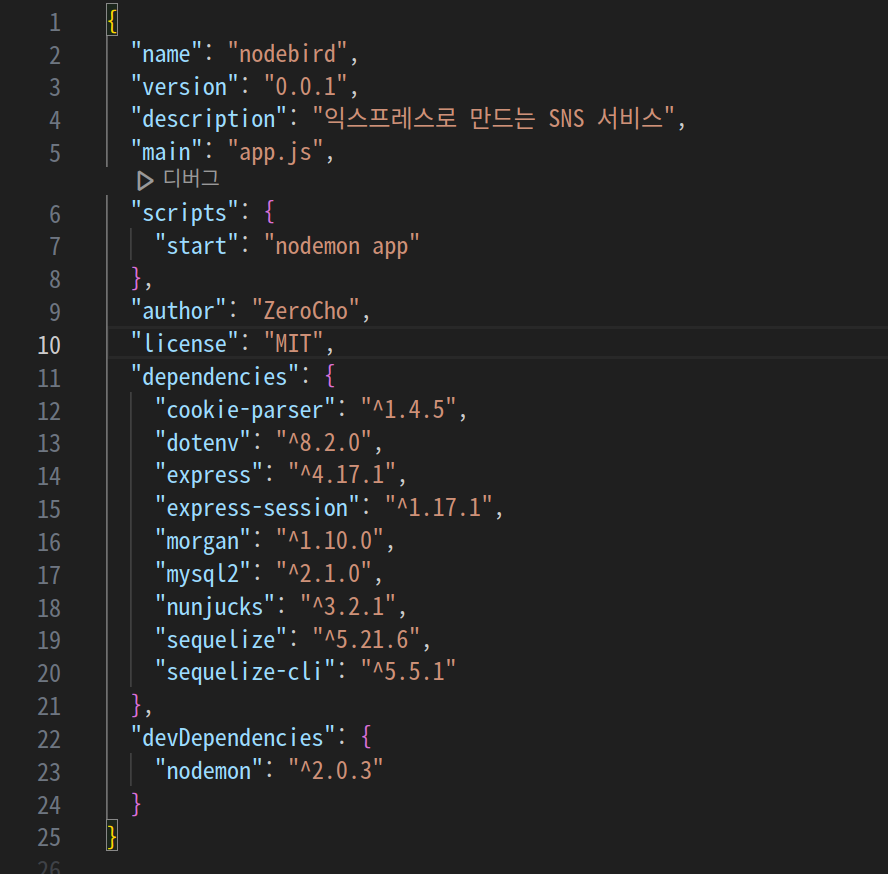Click the "dependencies" key

tap(215, 377)
